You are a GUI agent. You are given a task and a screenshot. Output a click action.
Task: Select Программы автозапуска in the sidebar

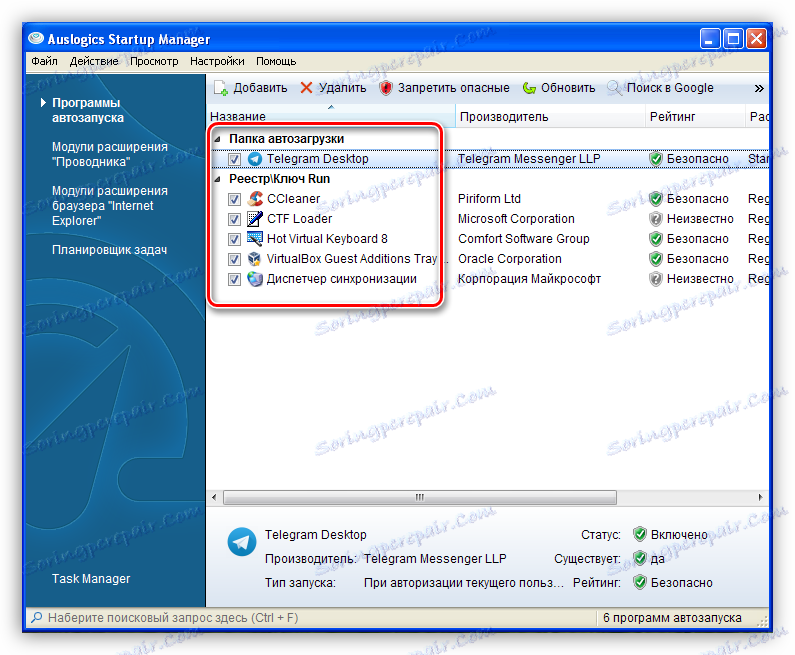[x=88, y=110]
